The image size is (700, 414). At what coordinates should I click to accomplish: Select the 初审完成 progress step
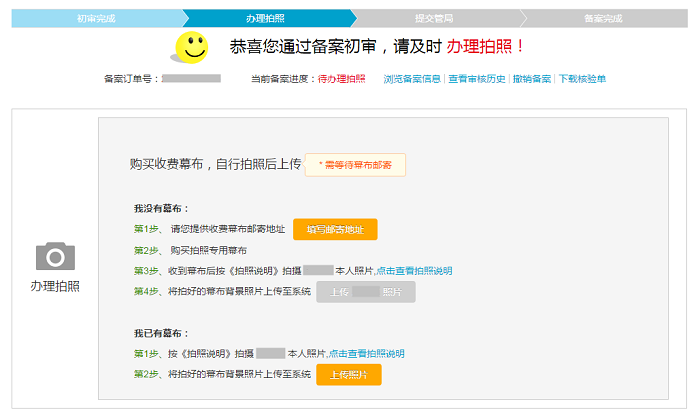point(96,18)
